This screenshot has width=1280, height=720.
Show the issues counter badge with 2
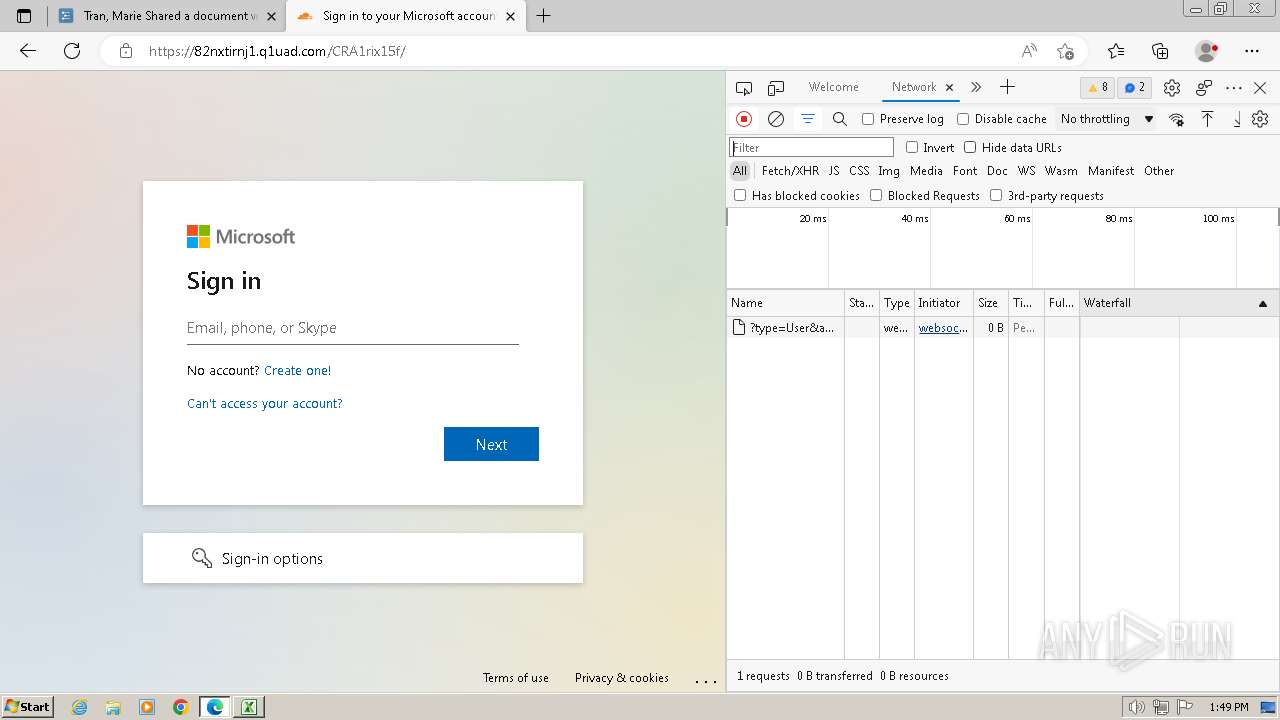1134,88
